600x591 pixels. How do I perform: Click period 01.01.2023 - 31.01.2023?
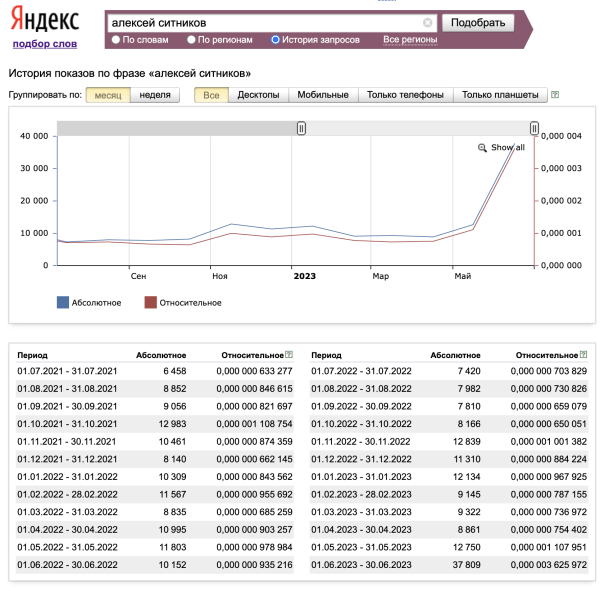(361, 477)
